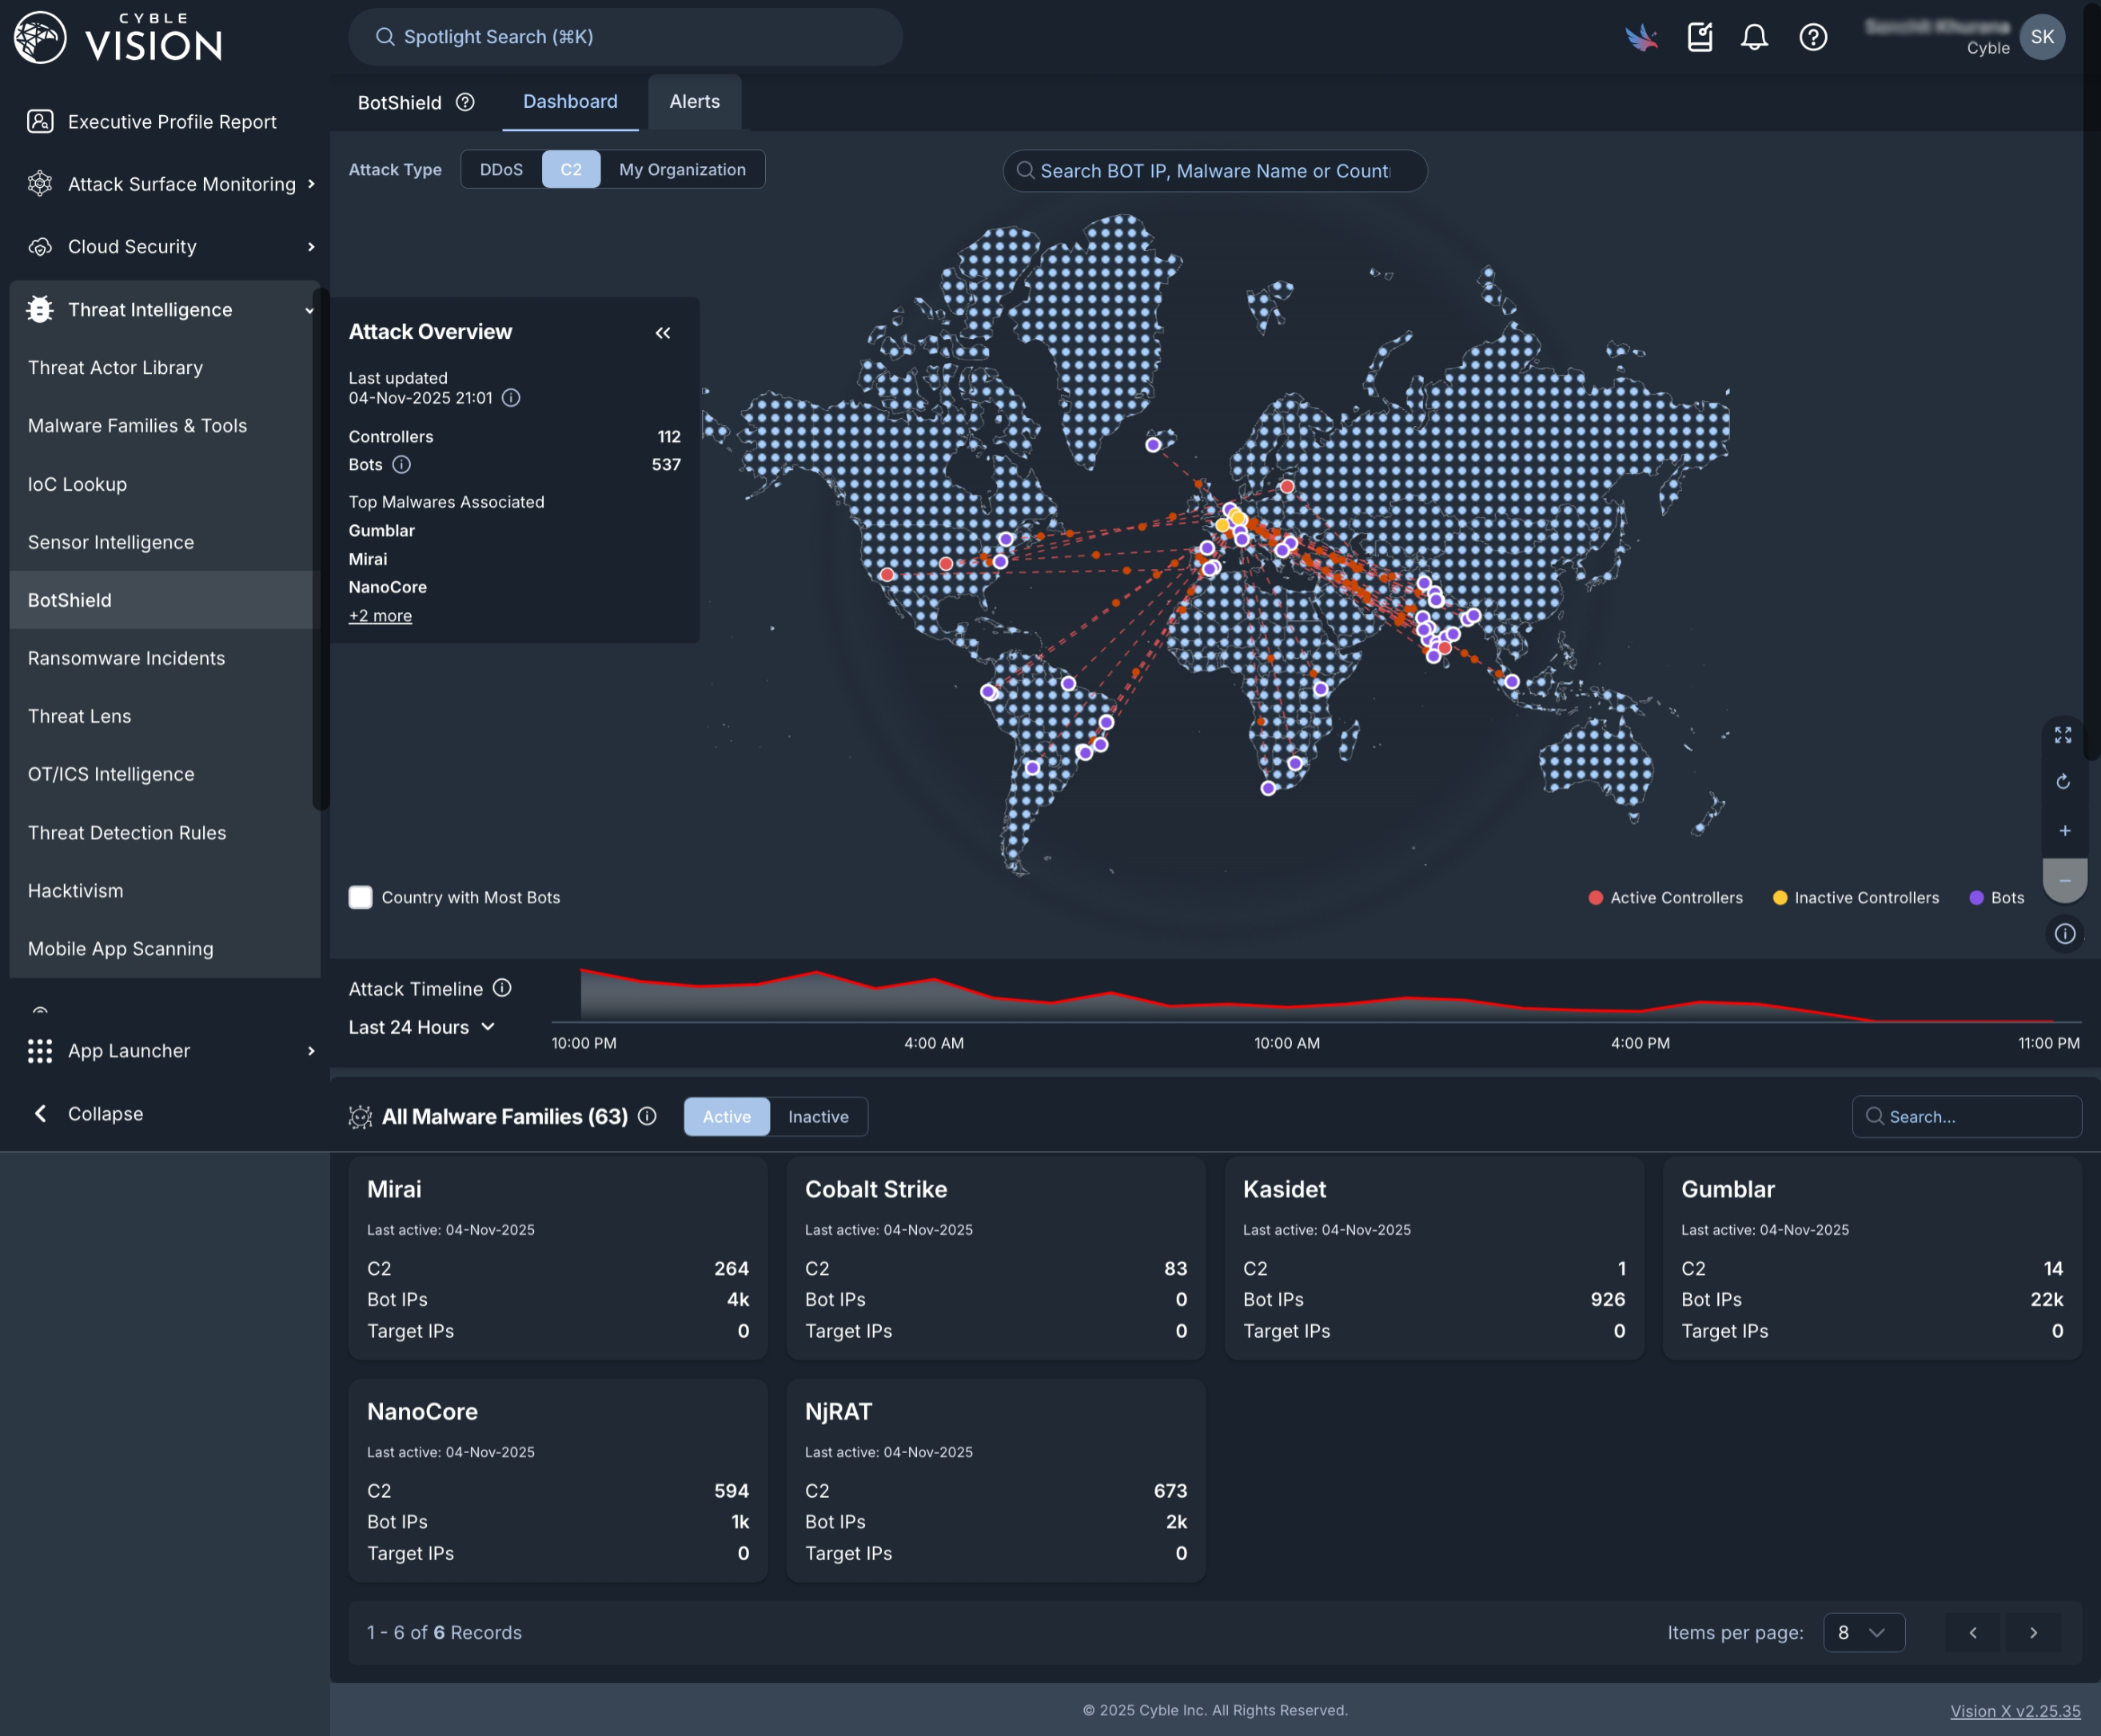
Task: Collapse Attack Overview panel with double chevron
Action: point(663,333)
